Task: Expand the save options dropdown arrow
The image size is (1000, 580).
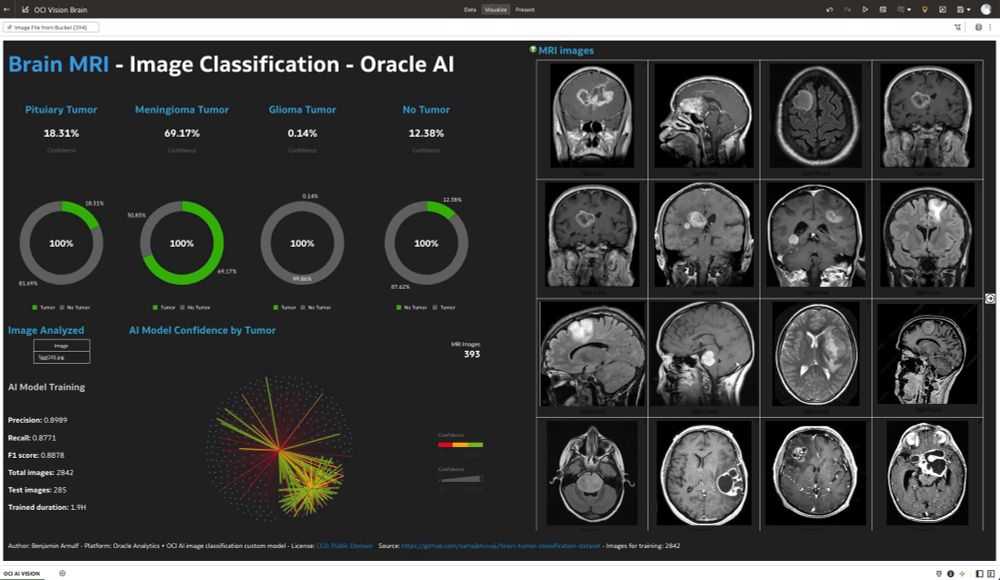Action: (968, 10)
